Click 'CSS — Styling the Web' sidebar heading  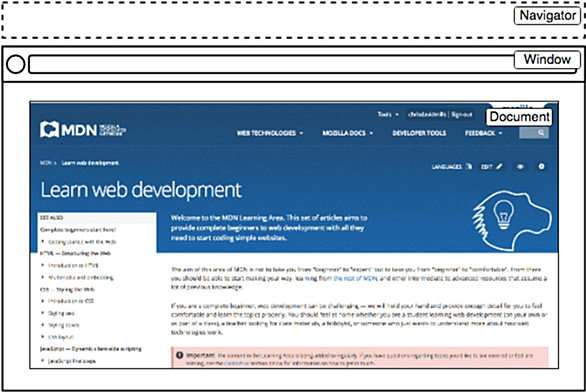pos(67,289)
